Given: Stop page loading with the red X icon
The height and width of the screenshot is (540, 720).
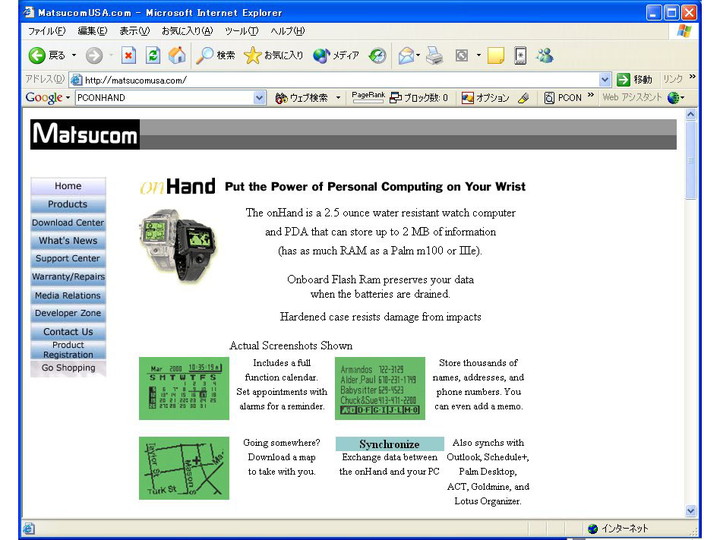Looking at the screenshot, I should (x=129, y=56).
